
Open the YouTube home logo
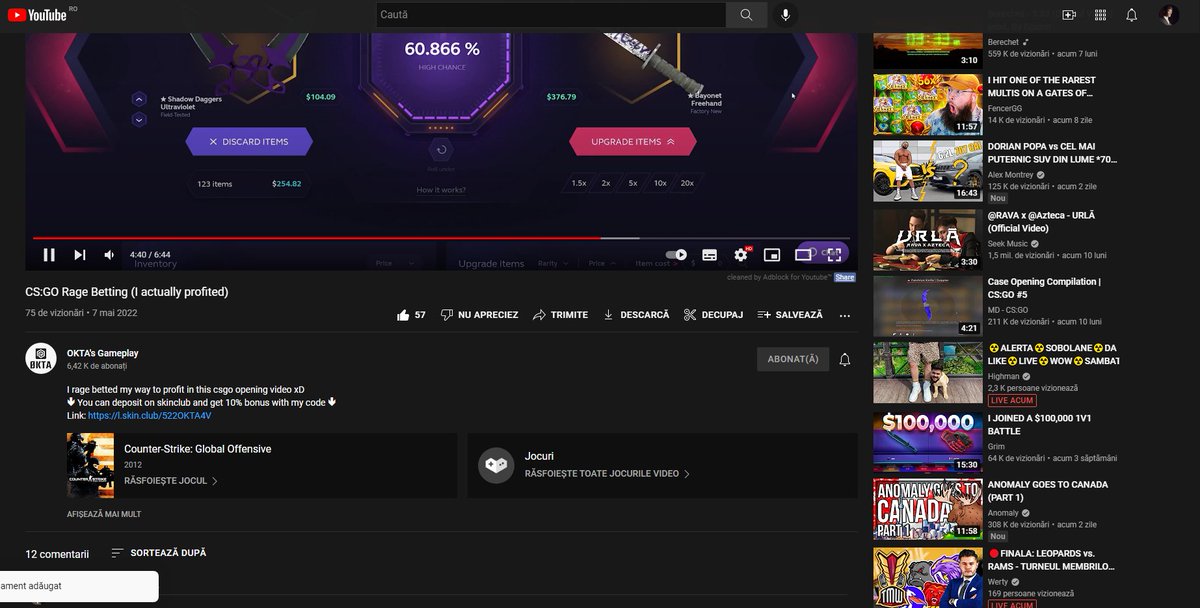coord(37,15)
